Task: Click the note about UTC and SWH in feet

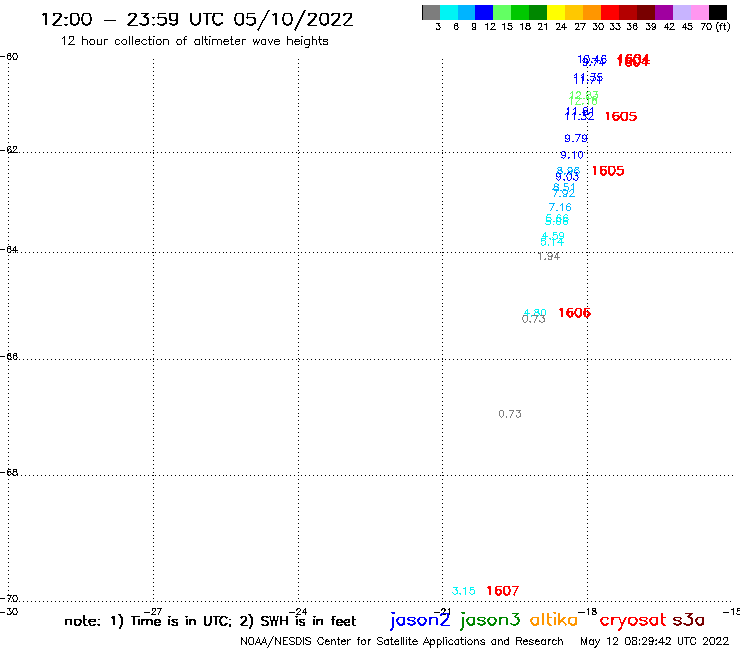Action: click(210, 621)
